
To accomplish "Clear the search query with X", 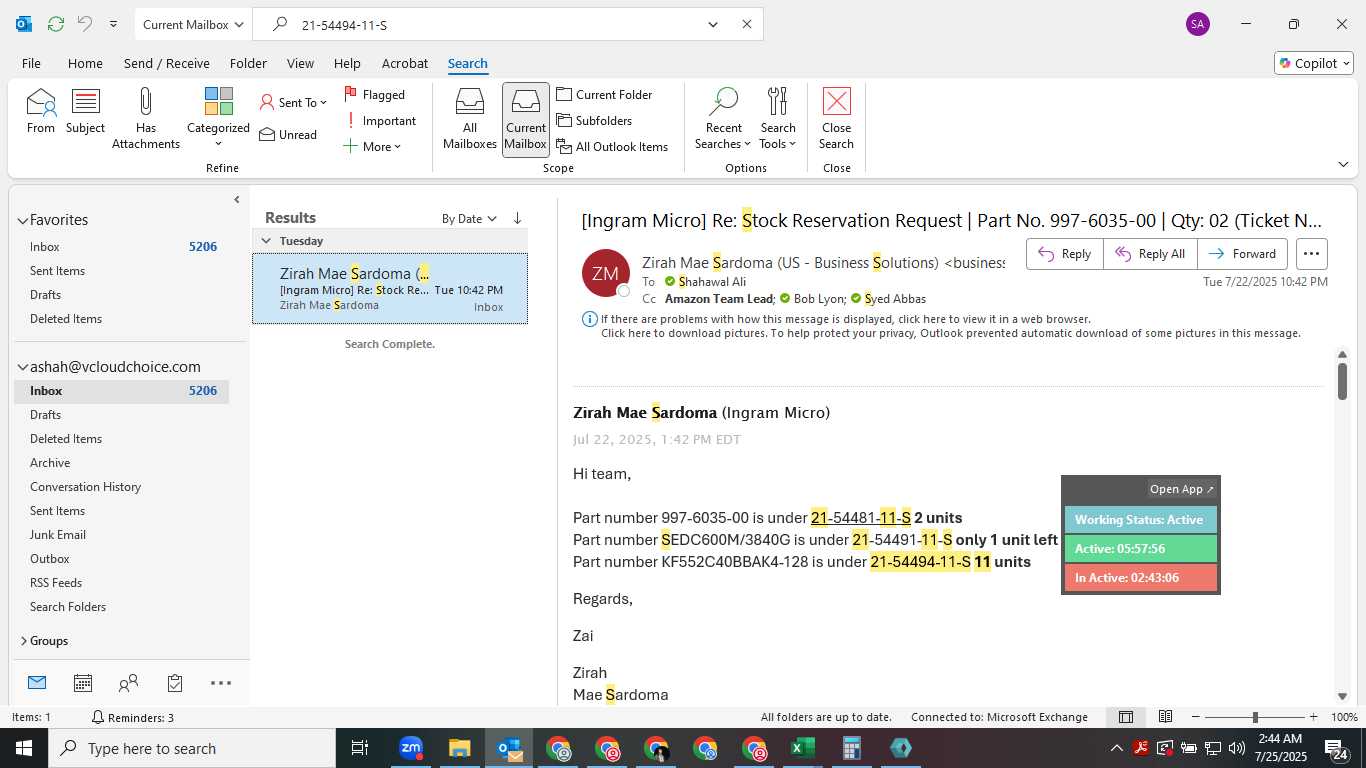I will coord(746,24).
